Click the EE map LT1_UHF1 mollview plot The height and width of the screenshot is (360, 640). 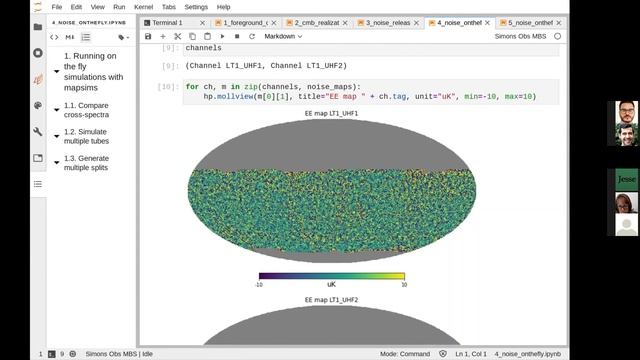pos(331,191)
